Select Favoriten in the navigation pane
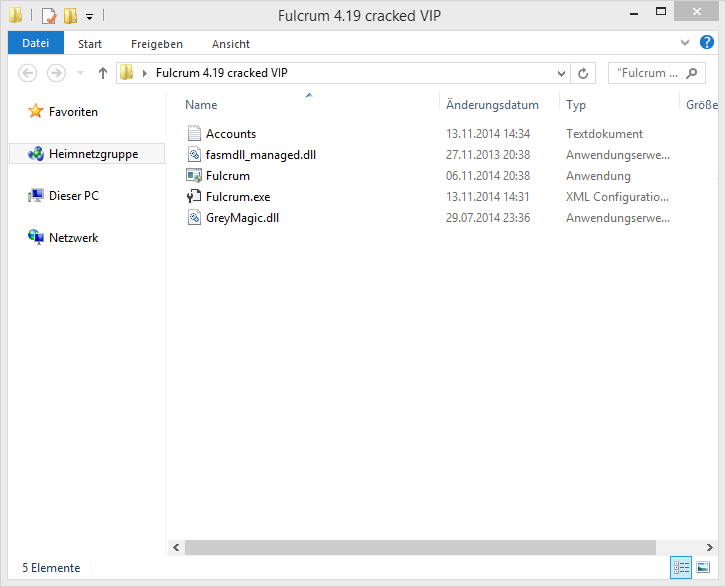The image size is (726, 587). click(73, 112)
